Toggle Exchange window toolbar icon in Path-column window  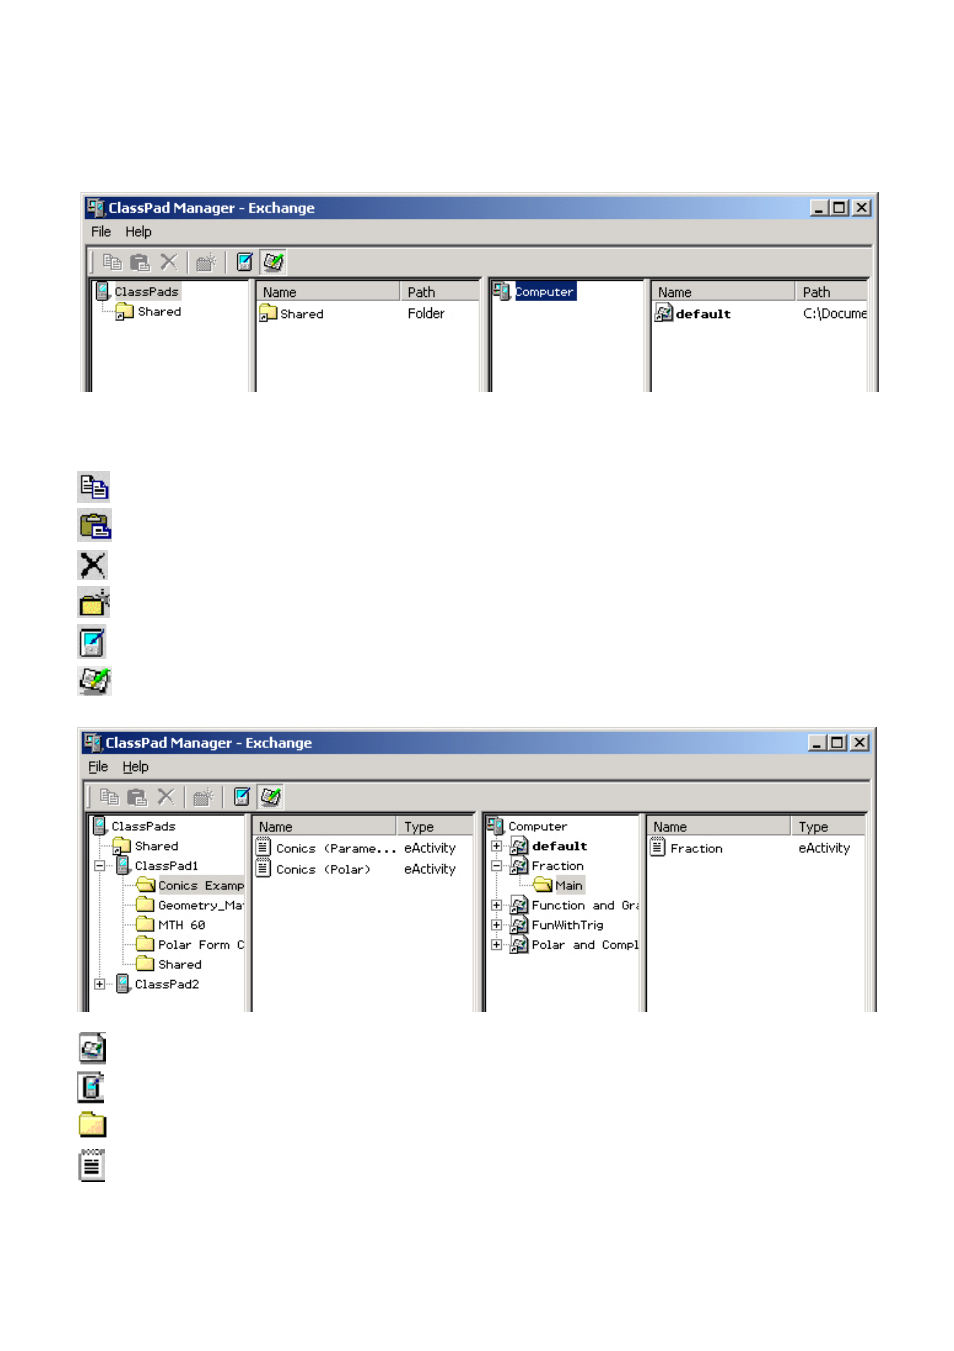(273, 262)
